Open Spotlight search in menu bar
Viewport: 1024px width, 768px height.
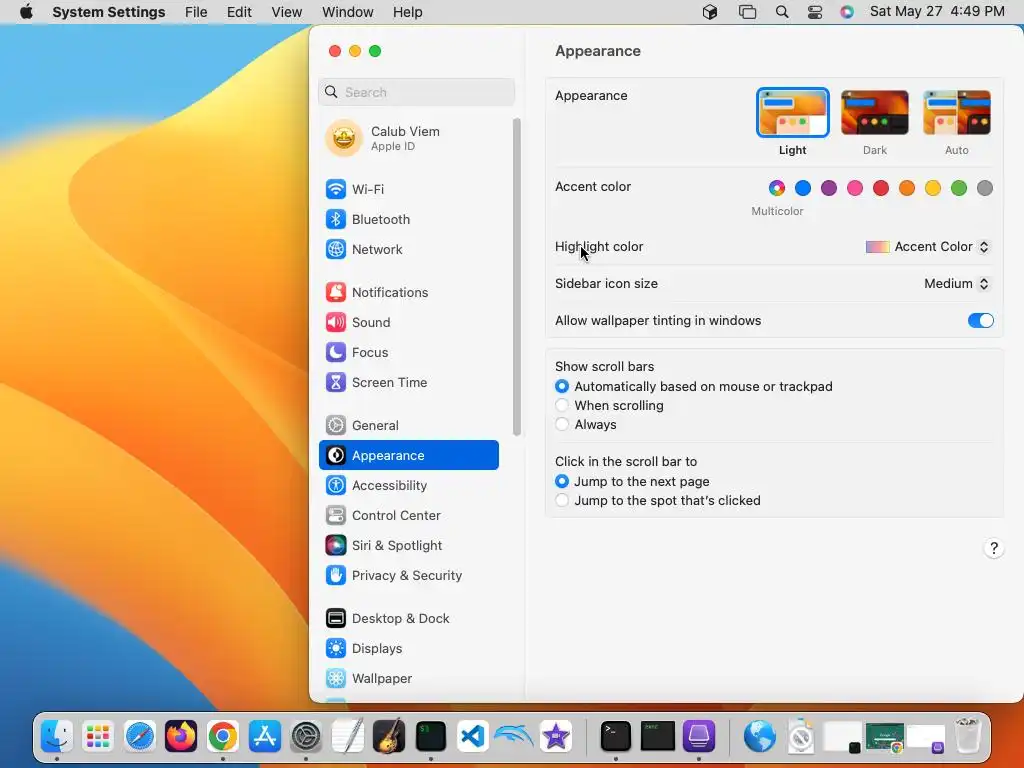coord(782,12)
